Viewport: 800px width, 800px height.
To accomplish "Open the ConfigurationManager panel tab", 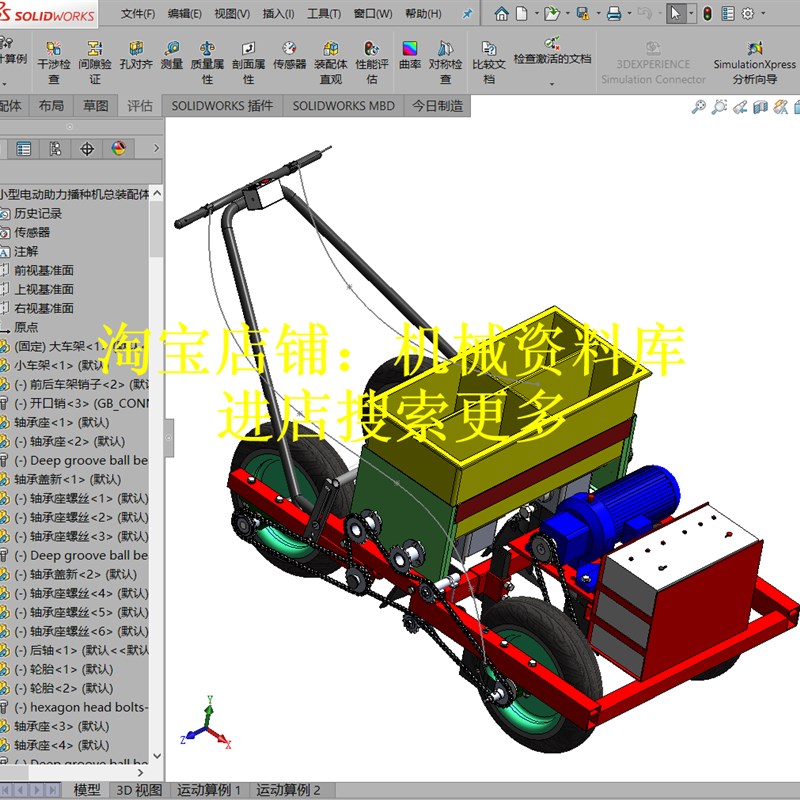I will [55, 149].
